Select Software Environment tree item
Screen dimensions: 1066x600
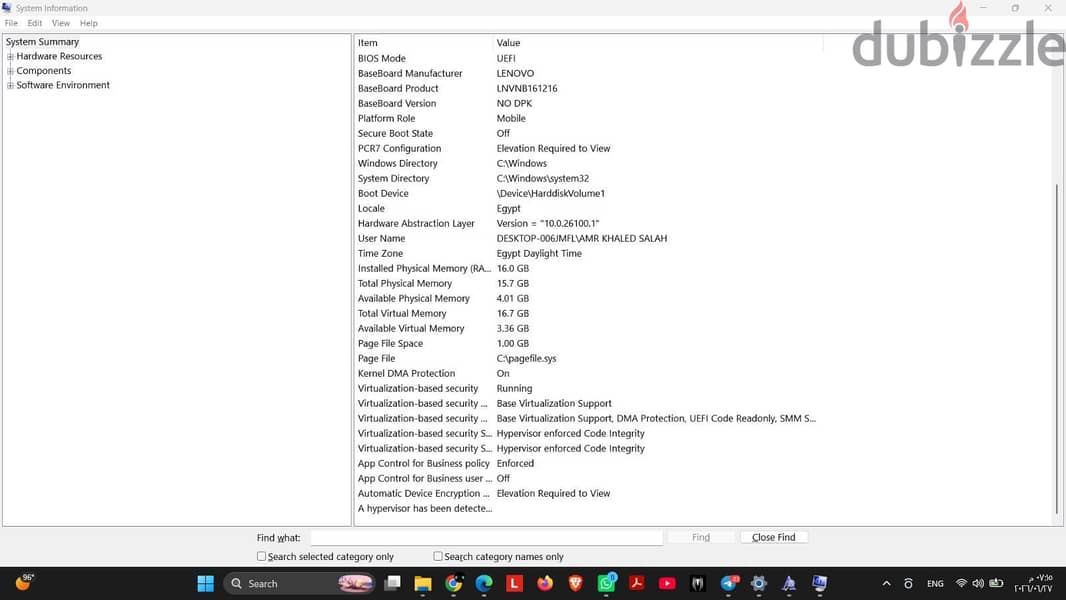tap(63, 85)
